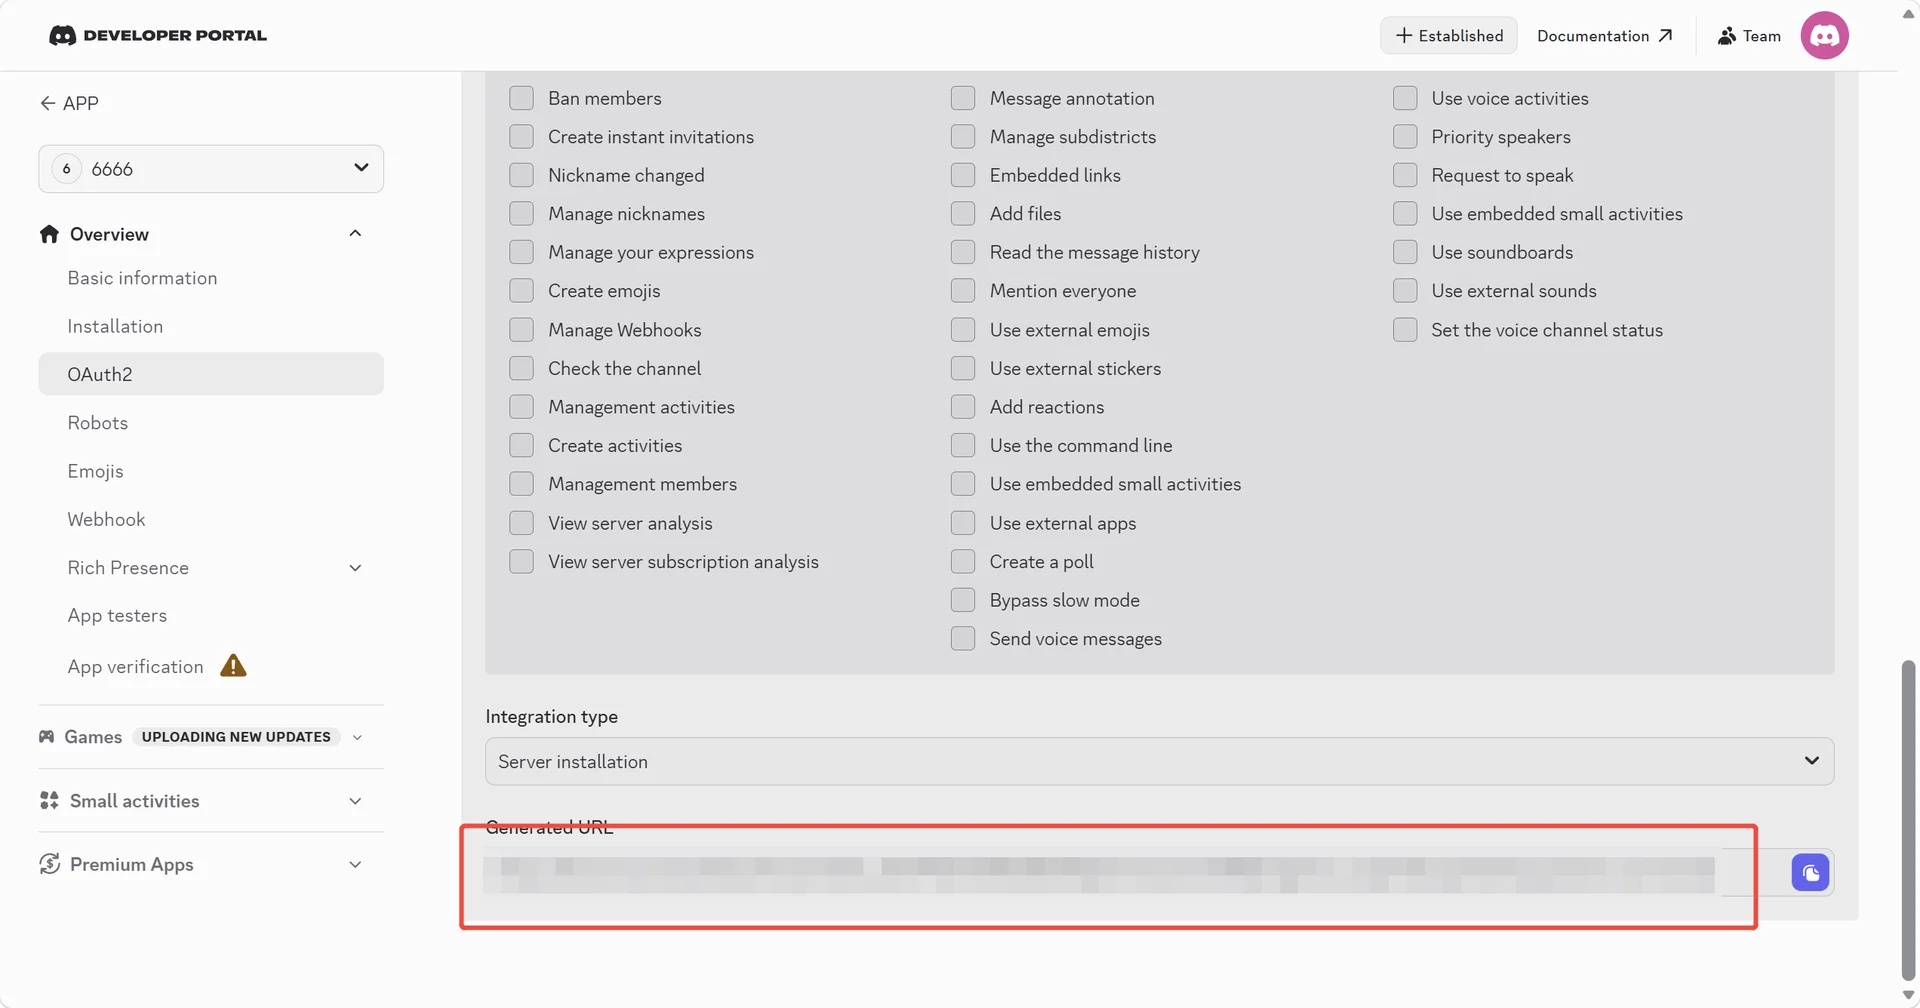Open the 6666 app selector dropdown
This screenshot has height=1008, width=1920.
211,169
